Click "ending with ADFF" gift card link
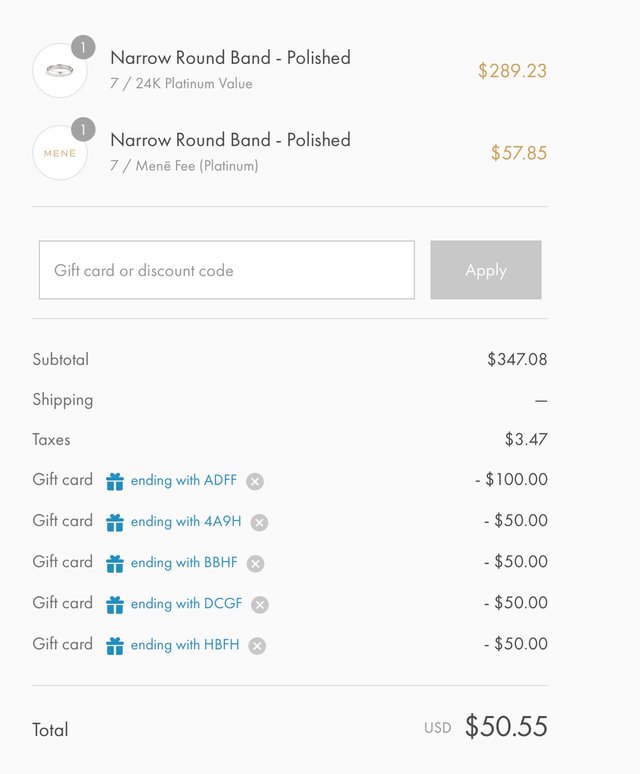The image size is (640, 774). point(184,481)
